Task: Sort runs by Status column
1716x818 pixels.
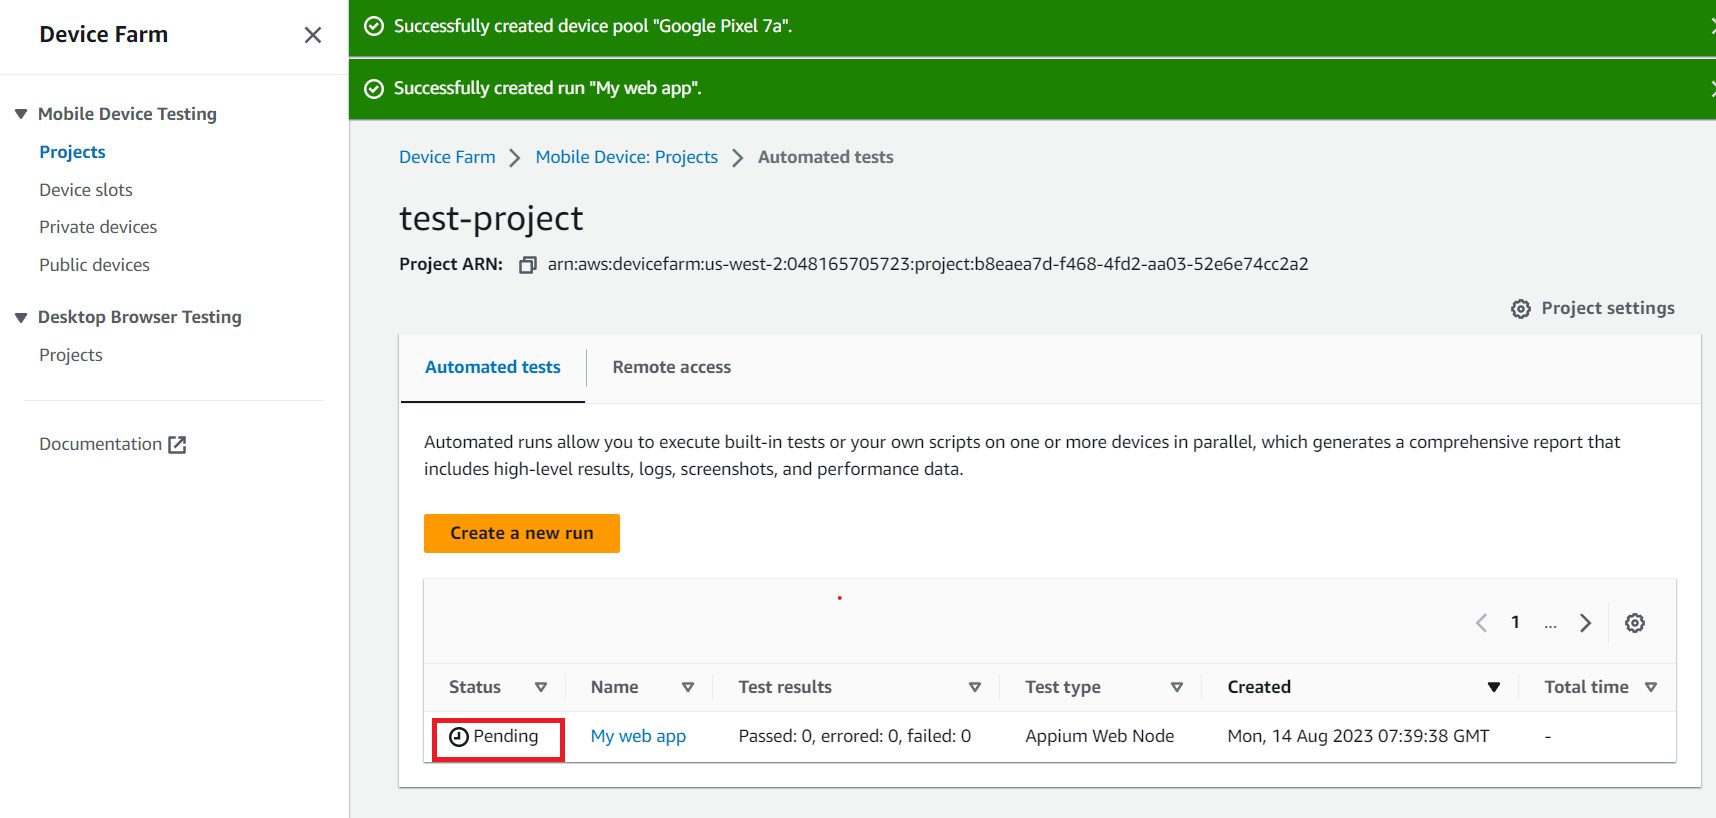Action: (540, 687)
